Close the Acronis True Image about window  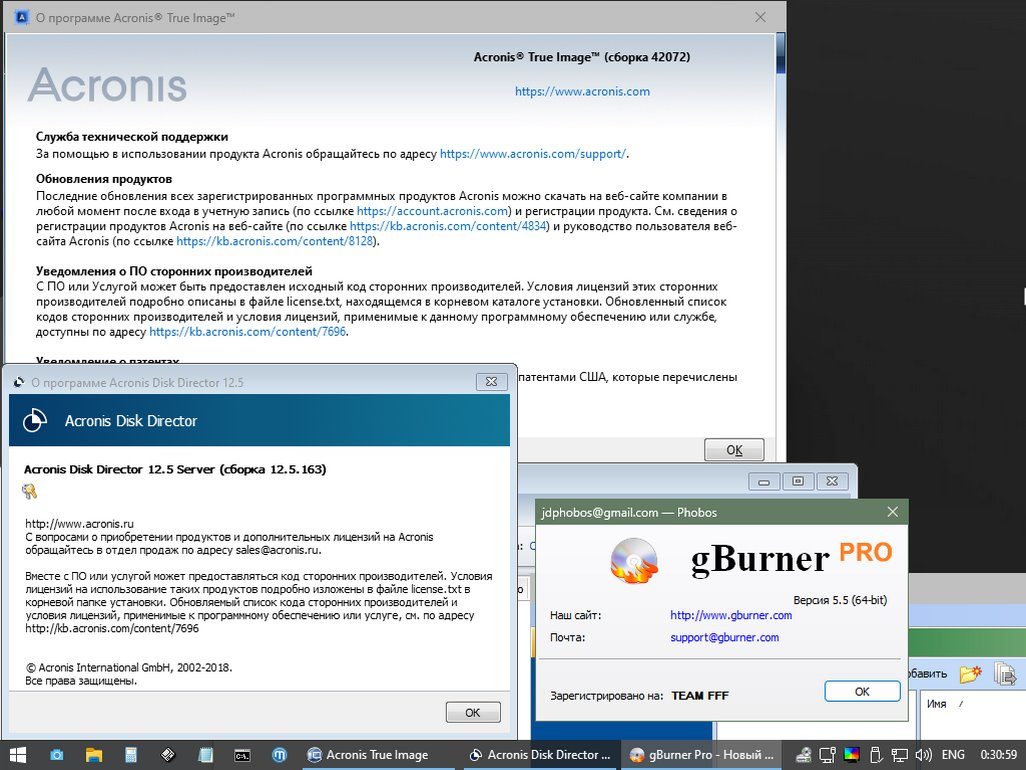coord(760,18)
